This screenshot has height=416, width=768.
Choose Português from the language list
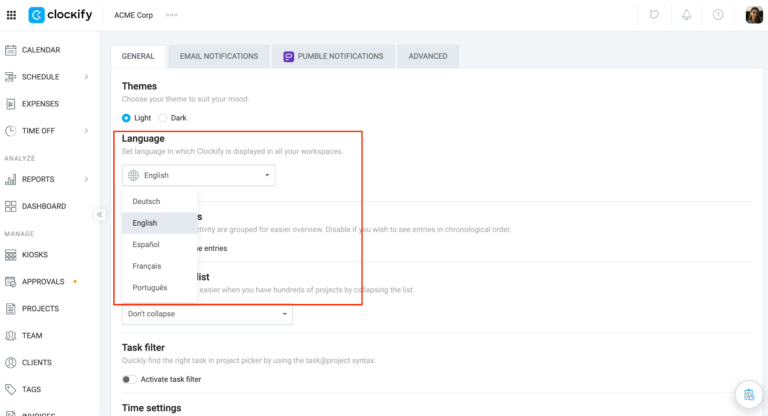tap(159, 288)
